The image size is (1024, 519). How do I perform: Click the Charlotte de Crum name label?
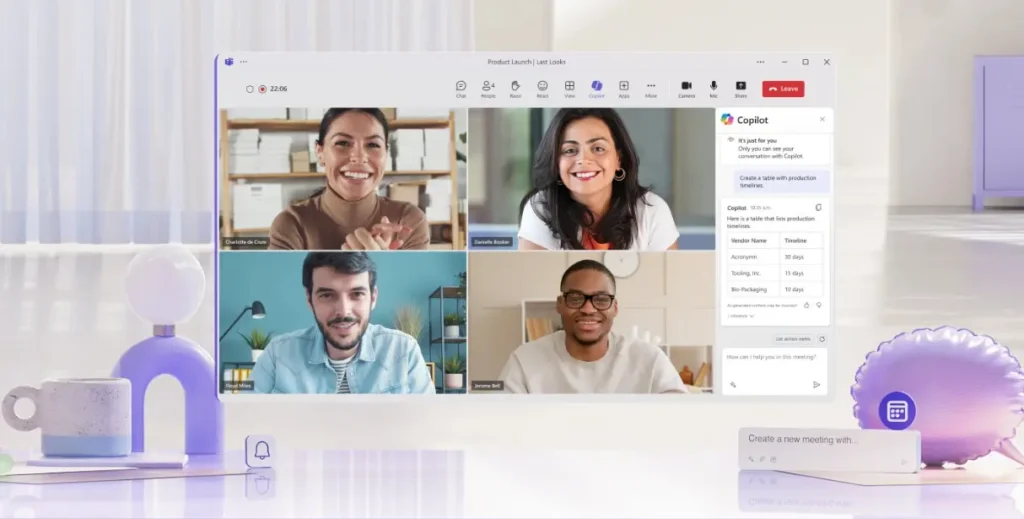pos(246,242)
